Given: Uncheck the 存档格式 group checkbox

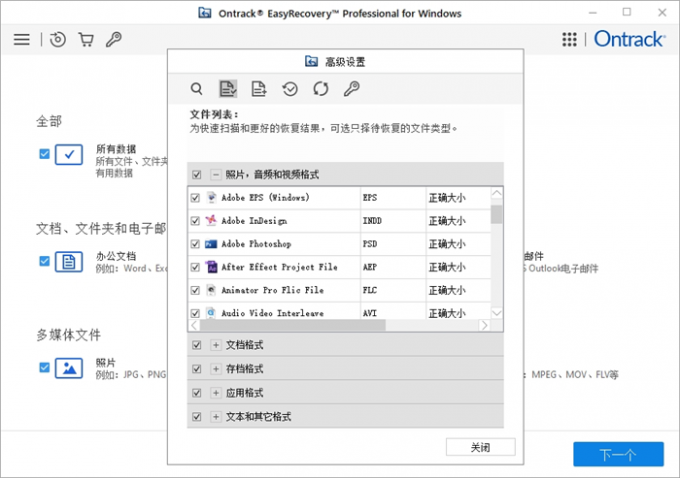Looking at the screenshot, I should [x=196, y=369].
